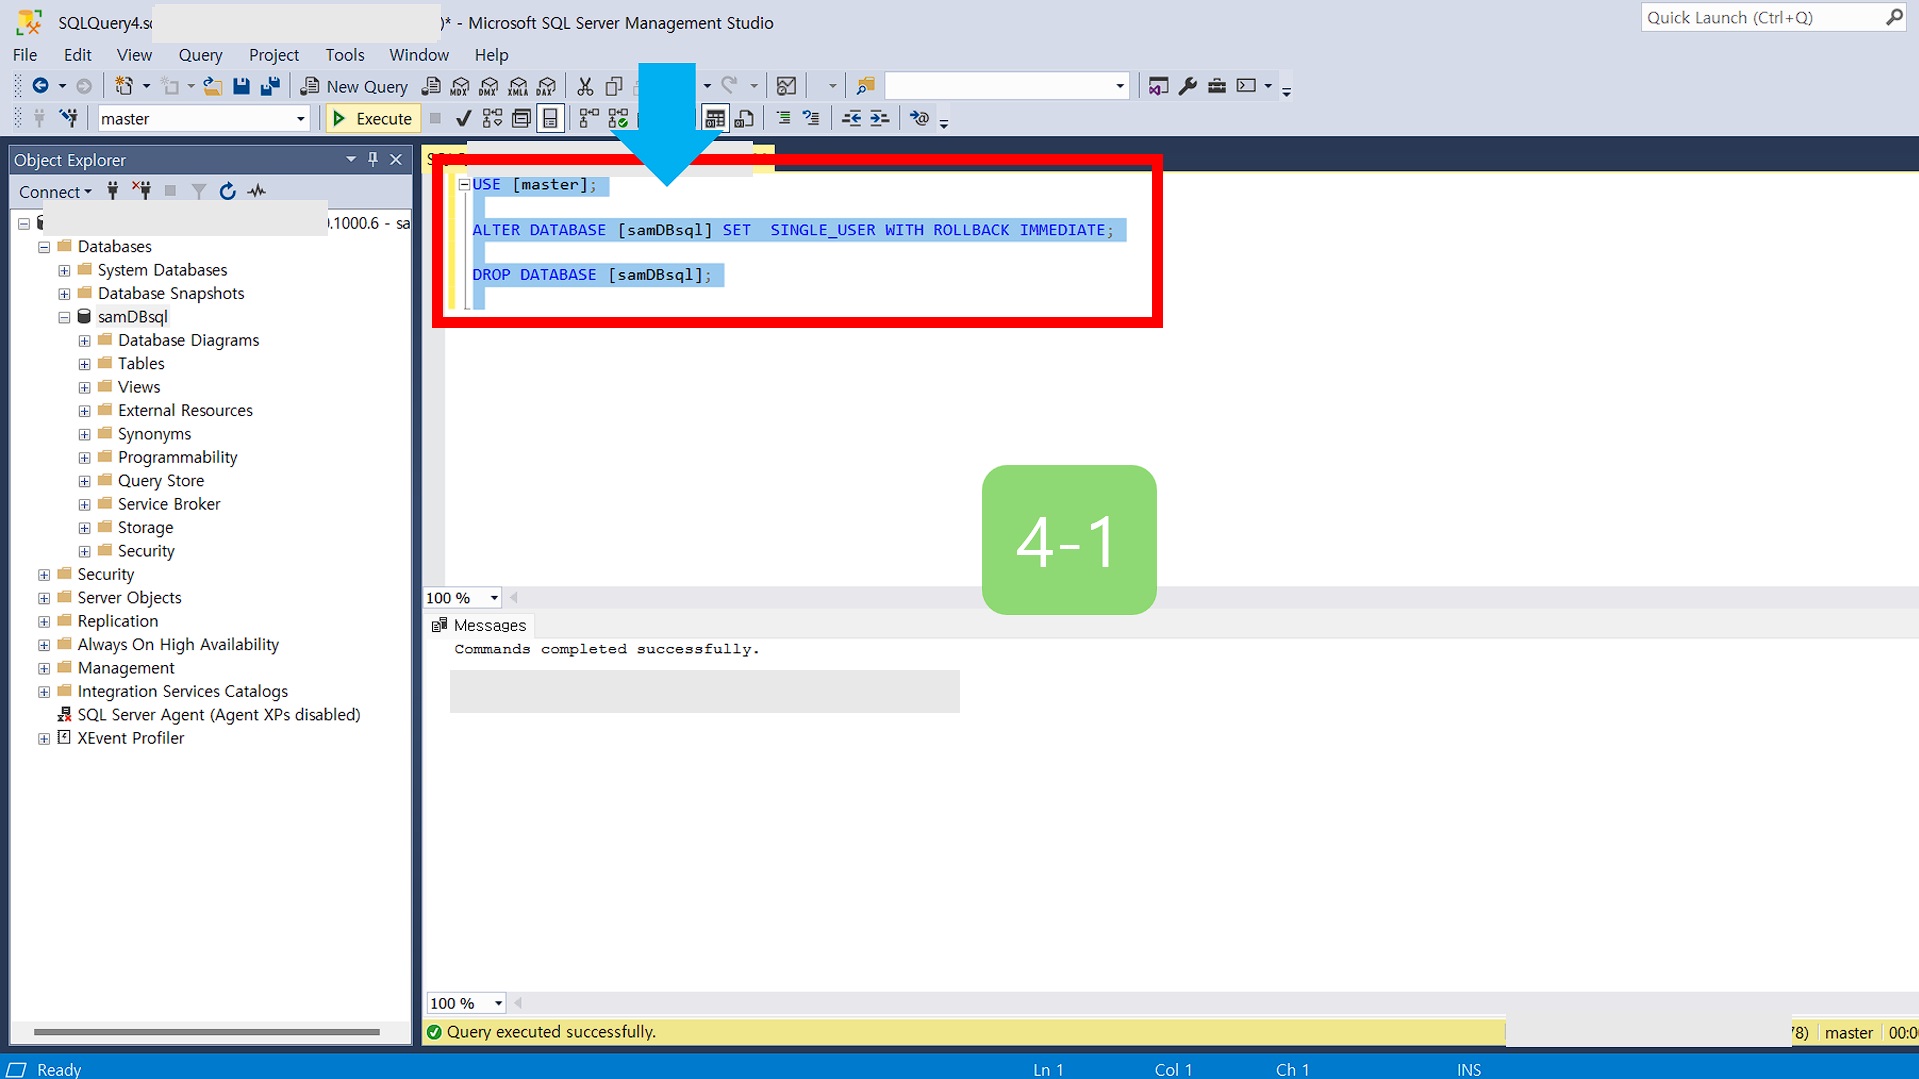
Task: Click the New Query button
Action: coord(355,86)
